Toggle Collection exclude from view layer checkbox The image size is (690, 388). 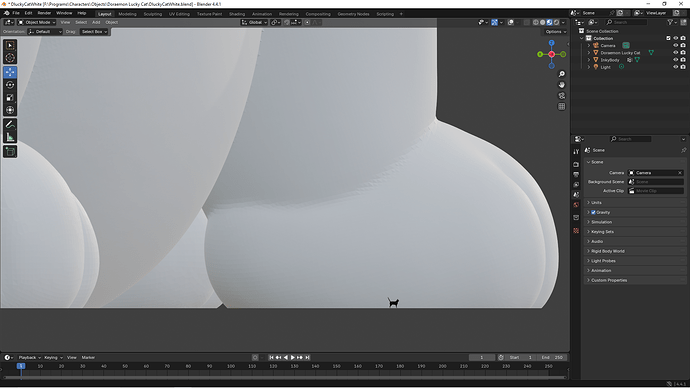668,38
